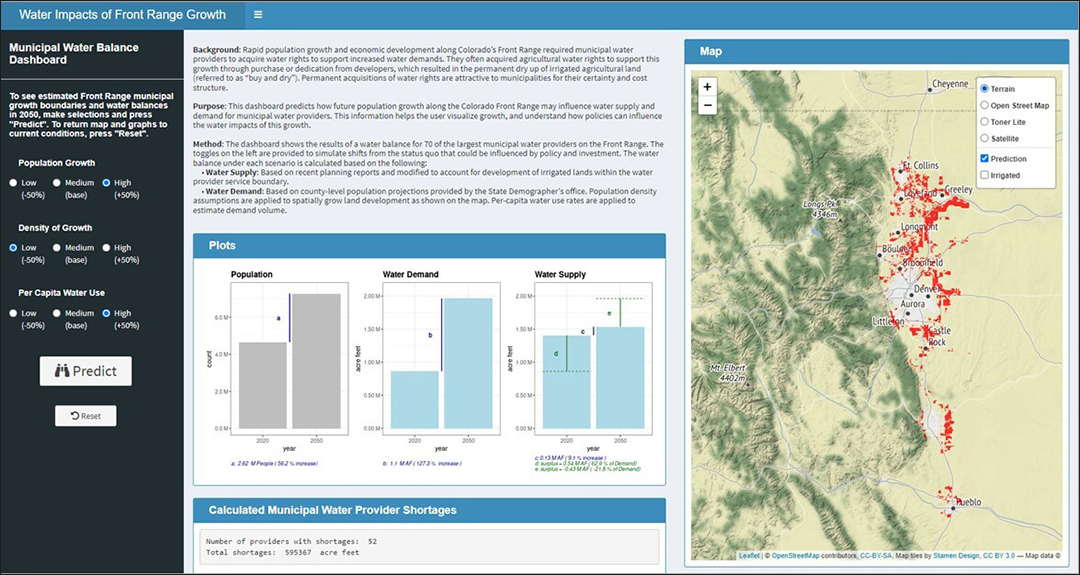Choose High density of growth

pyautogui.click(x=106, y=248)
